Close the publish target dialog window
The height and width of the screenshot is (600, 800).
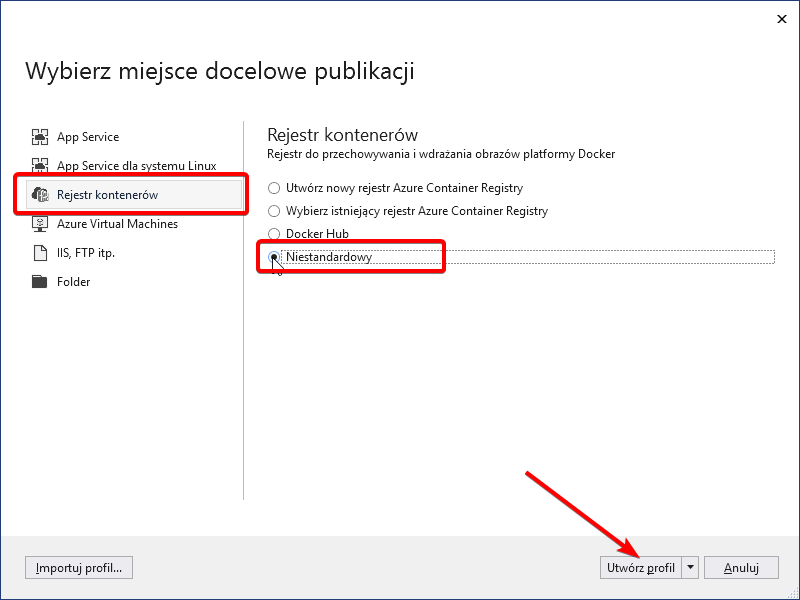coord(779,18)
